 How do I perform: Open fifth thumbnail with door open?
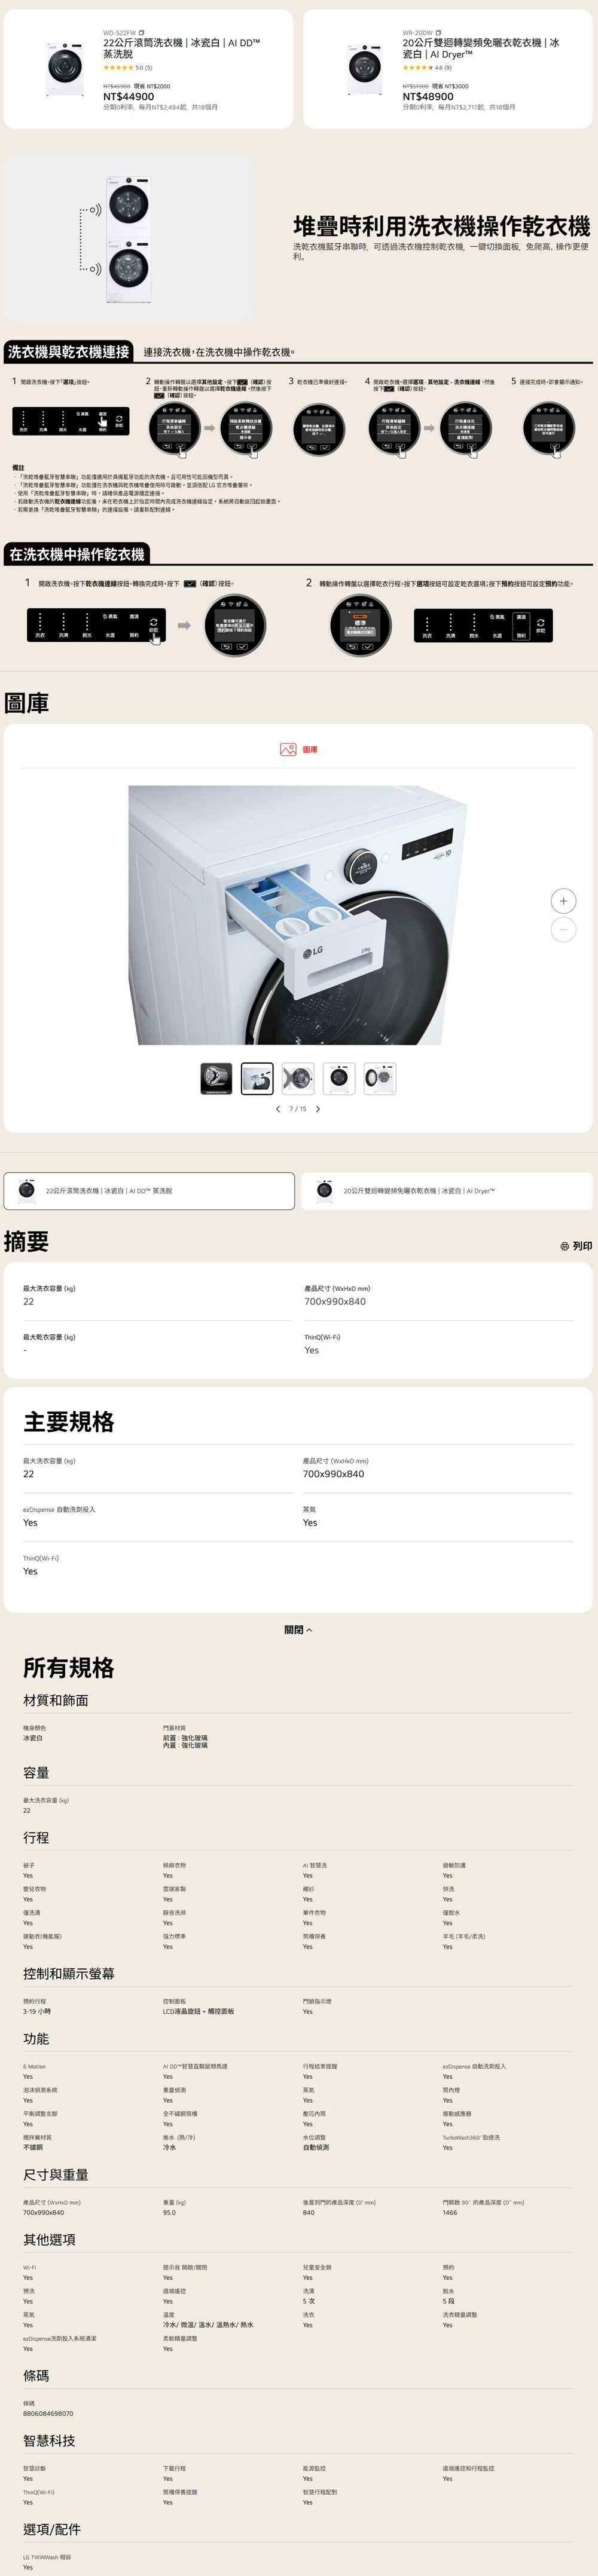(x=380, y=1078)
